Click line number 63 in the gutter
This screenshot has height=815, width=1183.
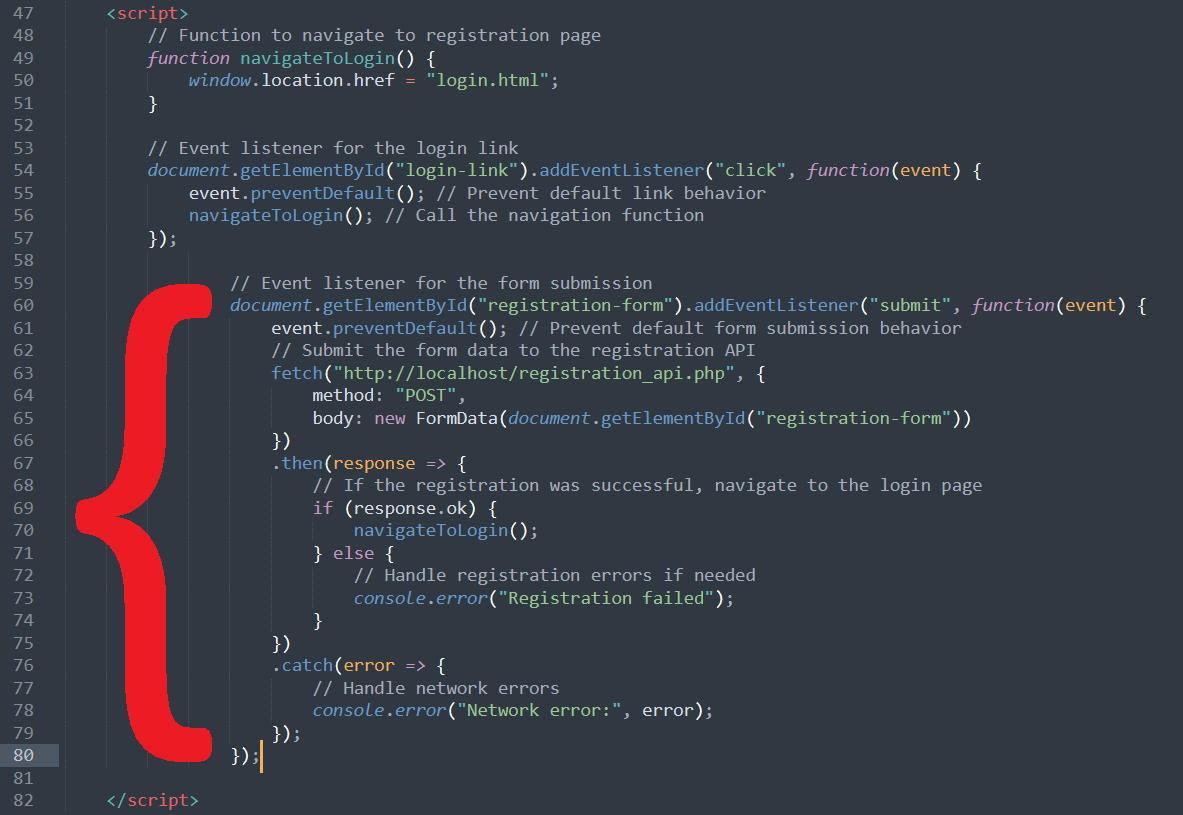(23, 373)
